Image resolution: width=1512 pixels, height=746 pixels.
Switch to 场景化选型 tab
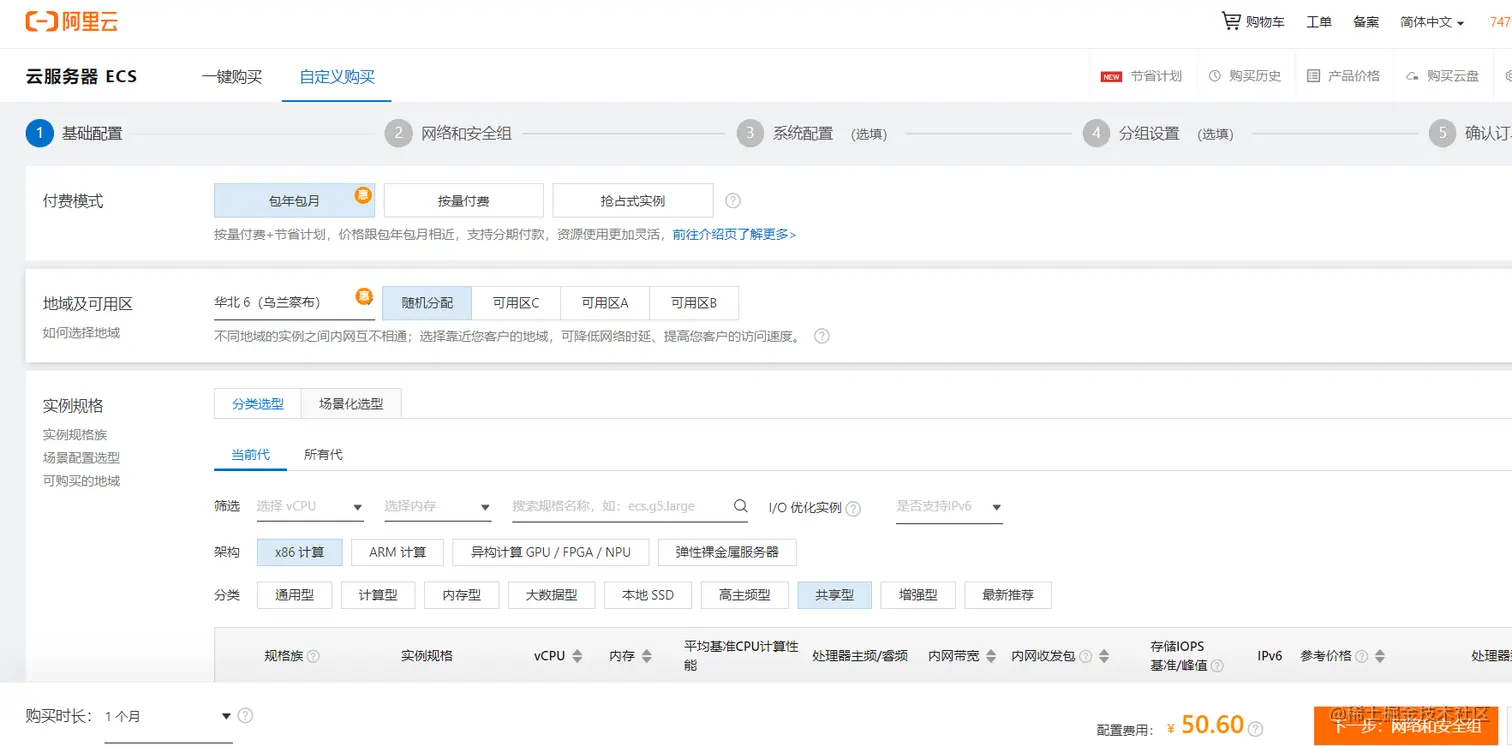[351, 404]
